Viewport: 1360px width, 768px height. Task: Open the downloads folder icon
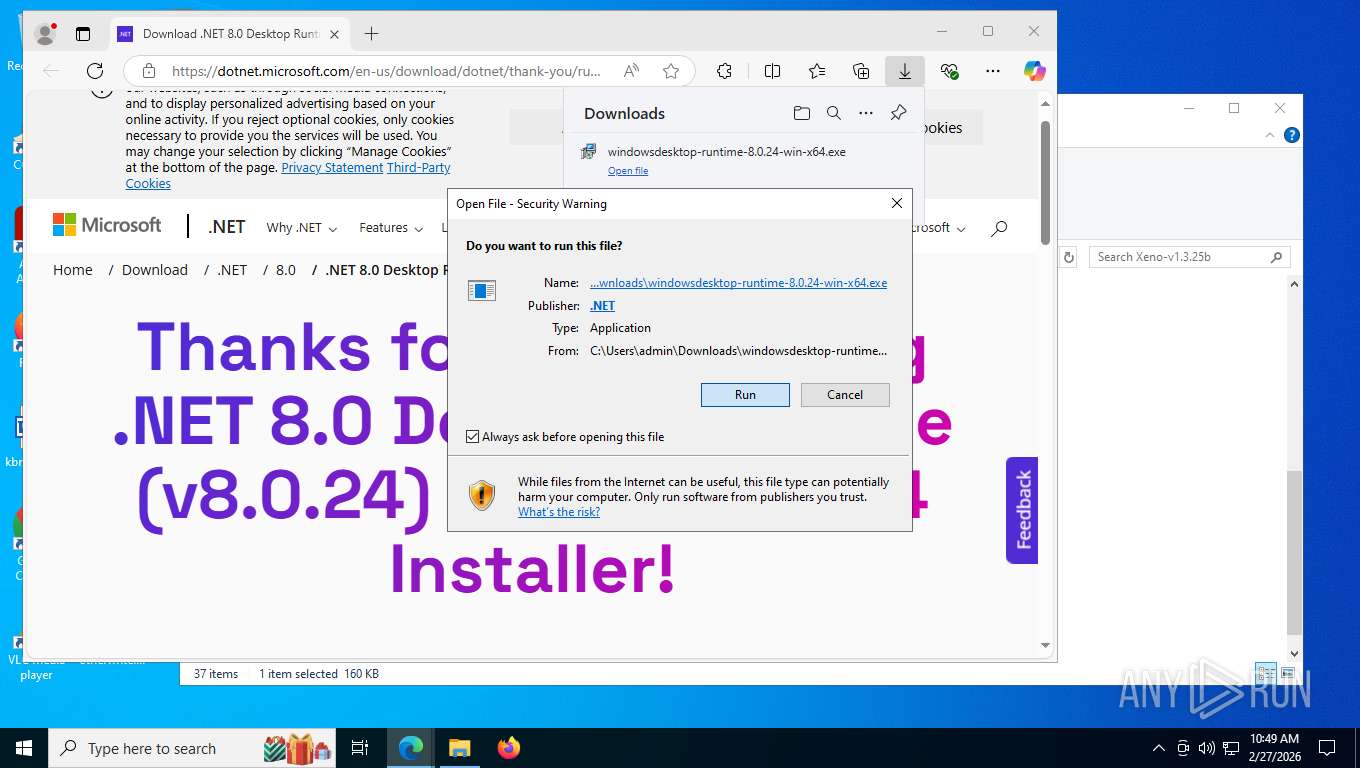pyautogui.click(x=801, y=113)
